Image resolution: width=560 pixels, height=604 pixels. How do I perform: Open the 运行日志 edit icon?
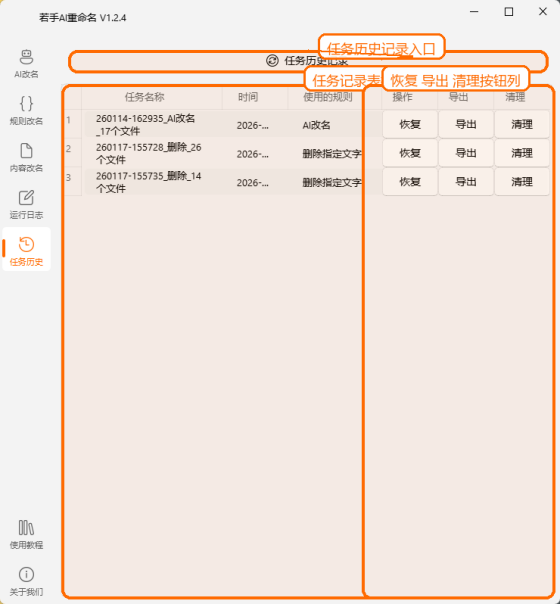[26, 198]
